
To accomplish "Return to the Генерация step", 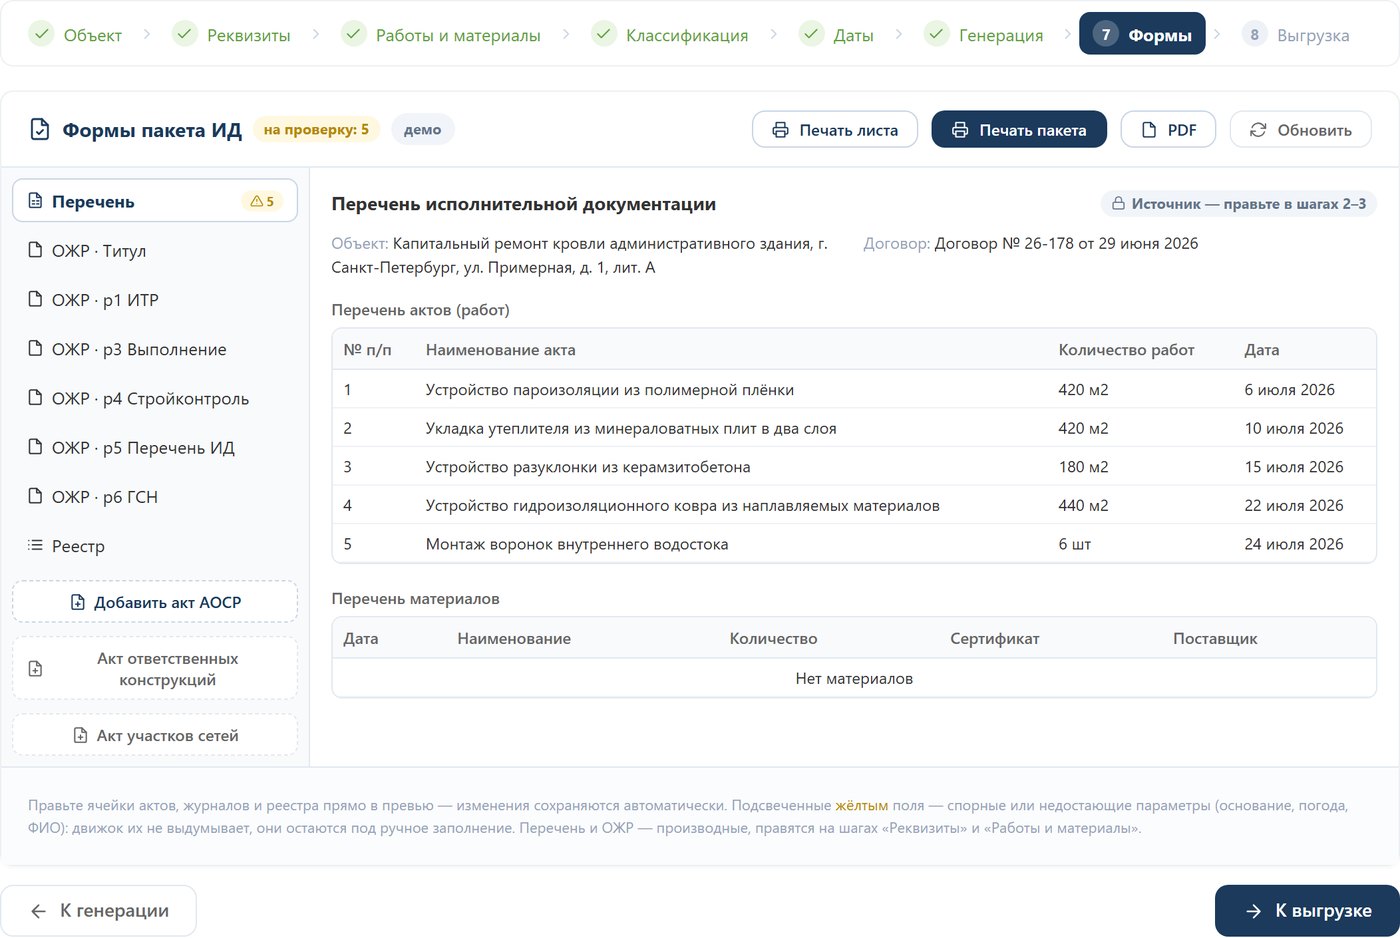I will click(984, 35).
